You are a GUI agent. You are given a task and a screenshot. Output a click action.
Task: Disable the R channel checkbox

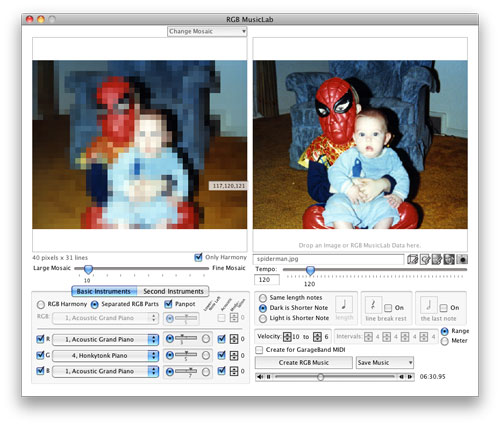(x=40, y=339)
